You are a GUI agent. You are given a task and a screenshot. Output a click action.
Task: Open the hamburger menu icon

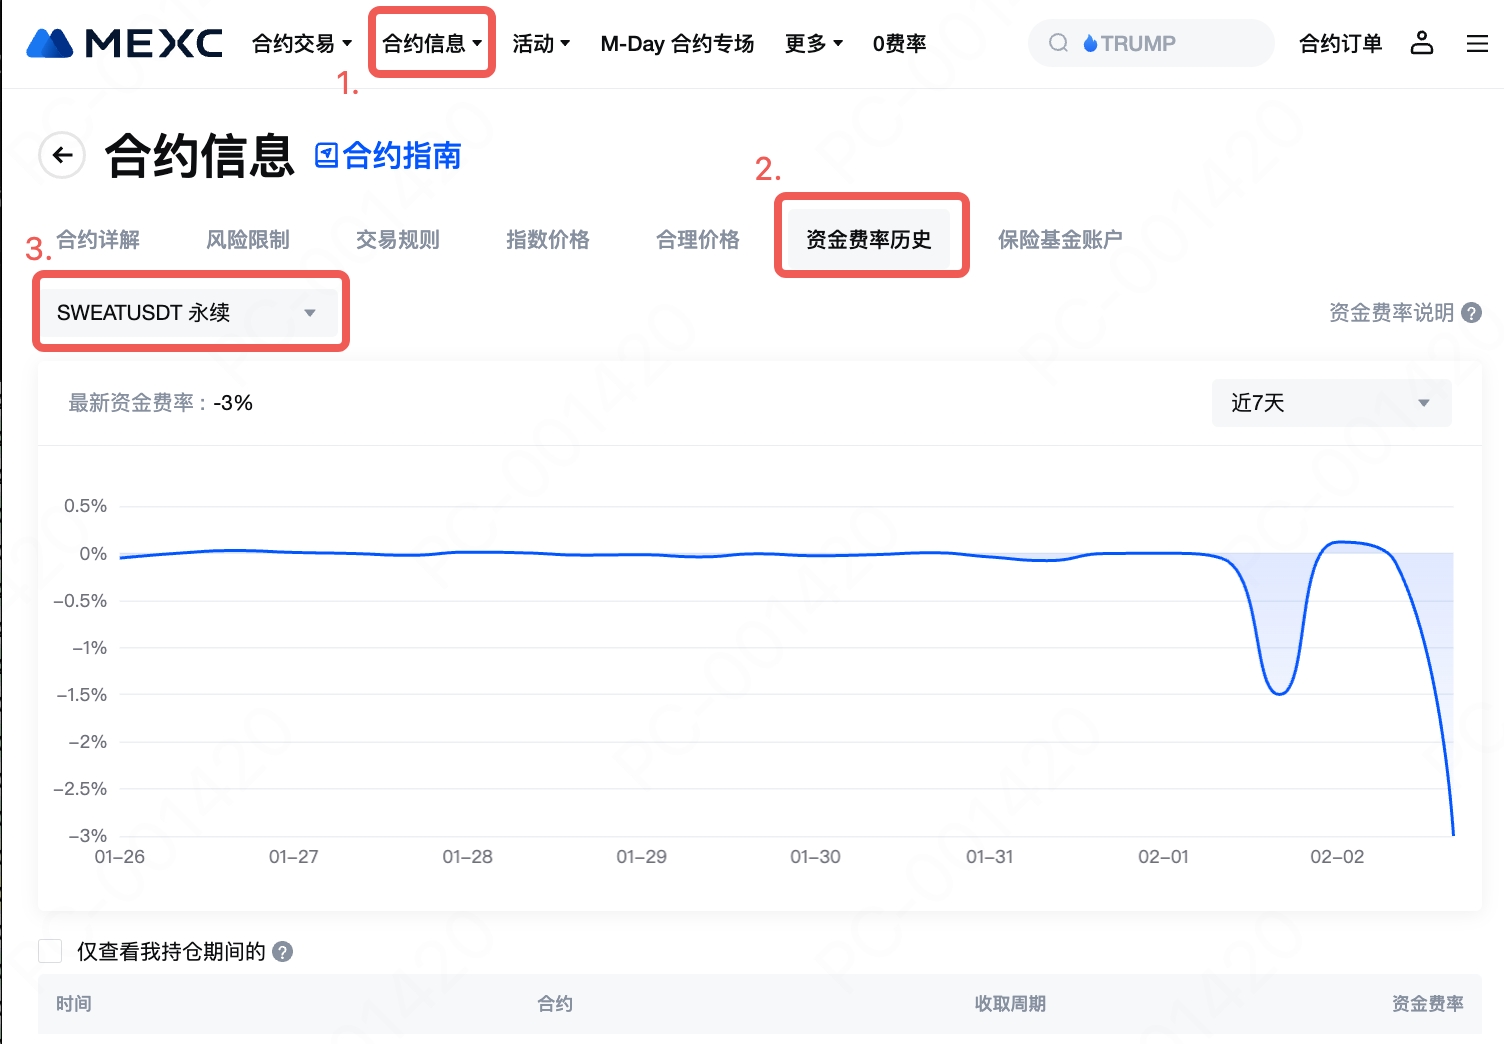(x=1477, y=43)
